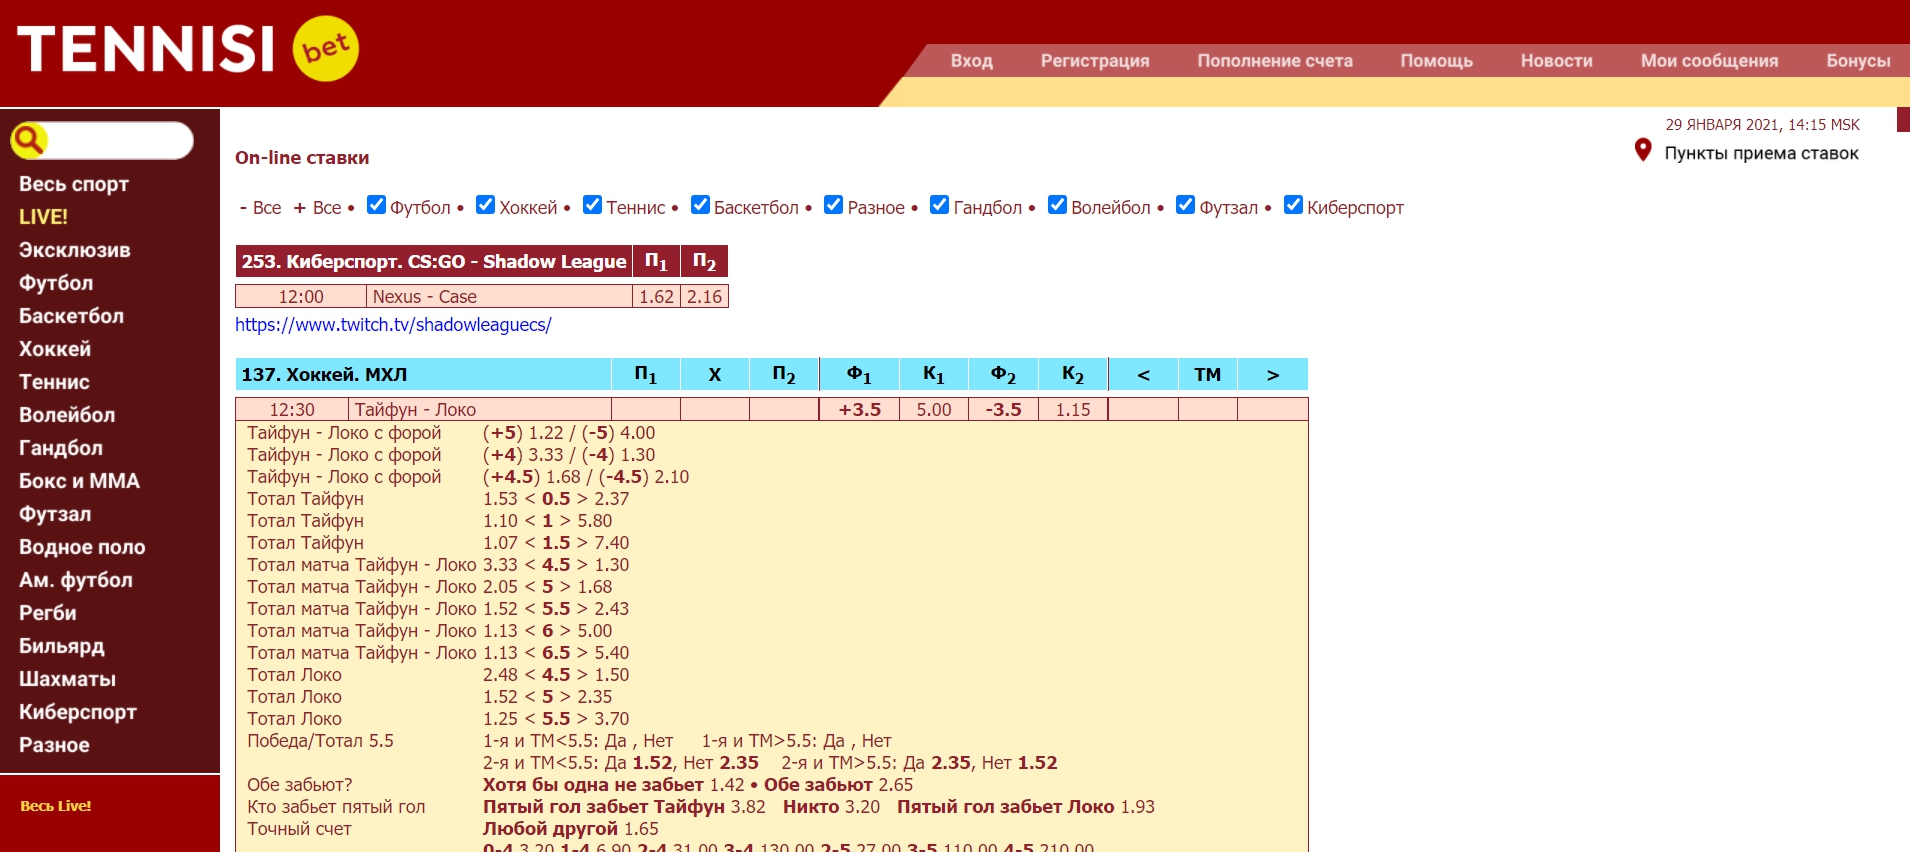
Task: Click the Nexus - Case match name
Action: click(425, 297)
